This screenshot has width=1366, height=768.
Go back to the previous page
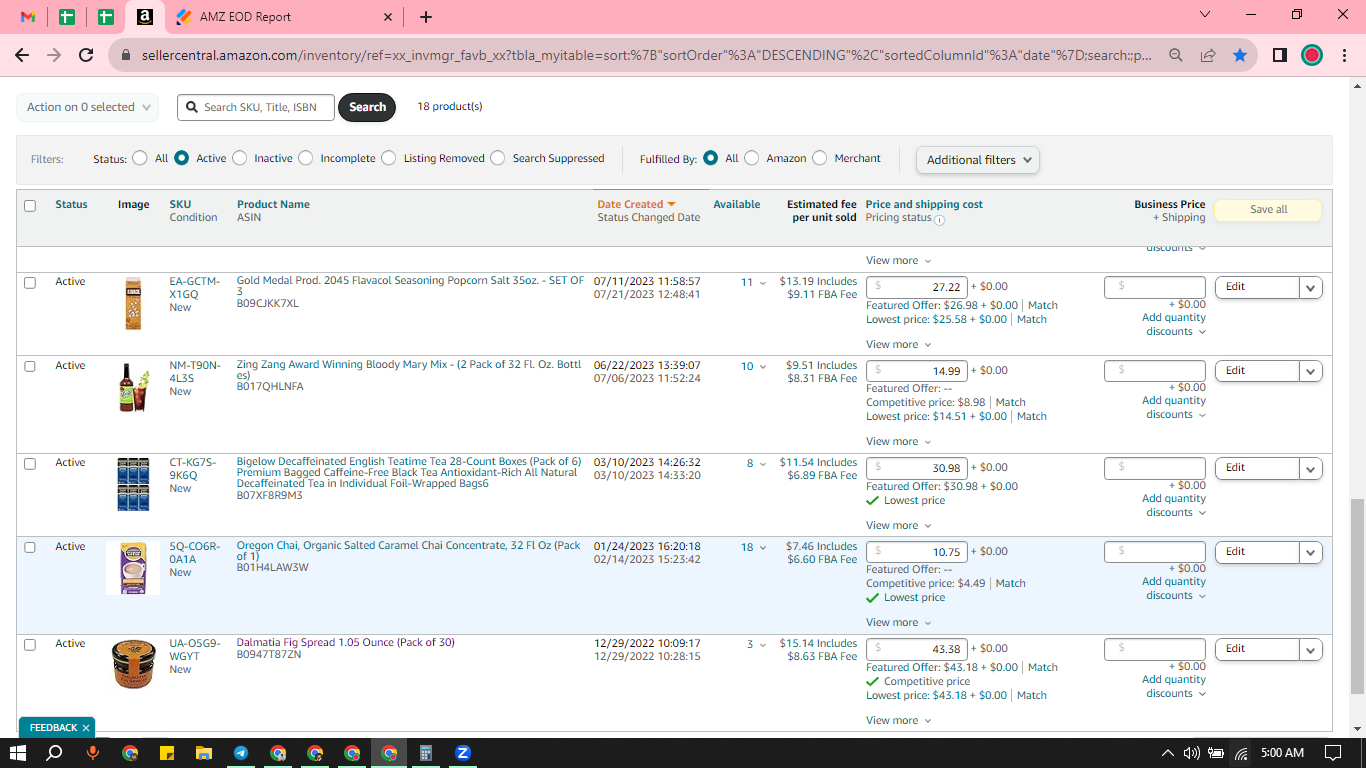coord(22,55)
